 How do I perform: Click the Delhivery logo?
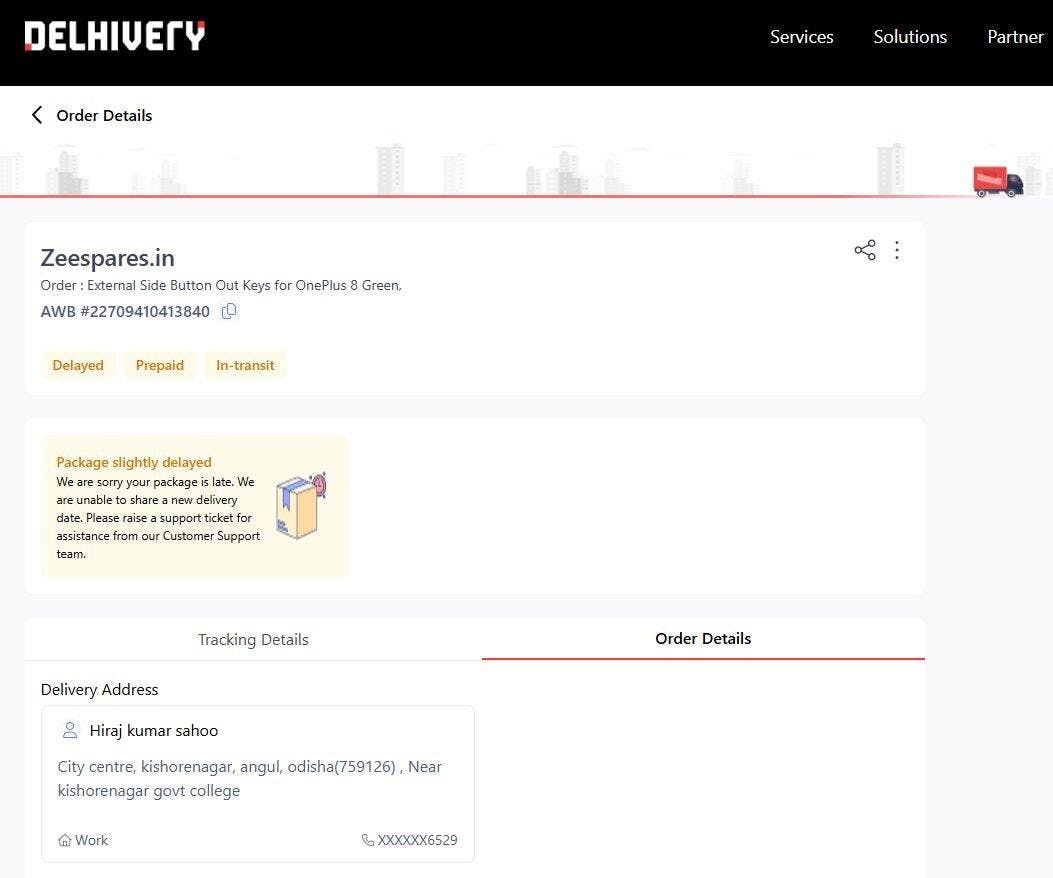point(114,36)
